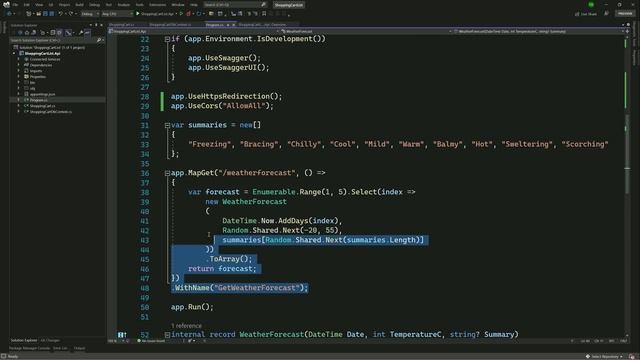Screen dimensions: 640x360
Task: Close the Program.cs editor tab
Action: pos(233,25)
